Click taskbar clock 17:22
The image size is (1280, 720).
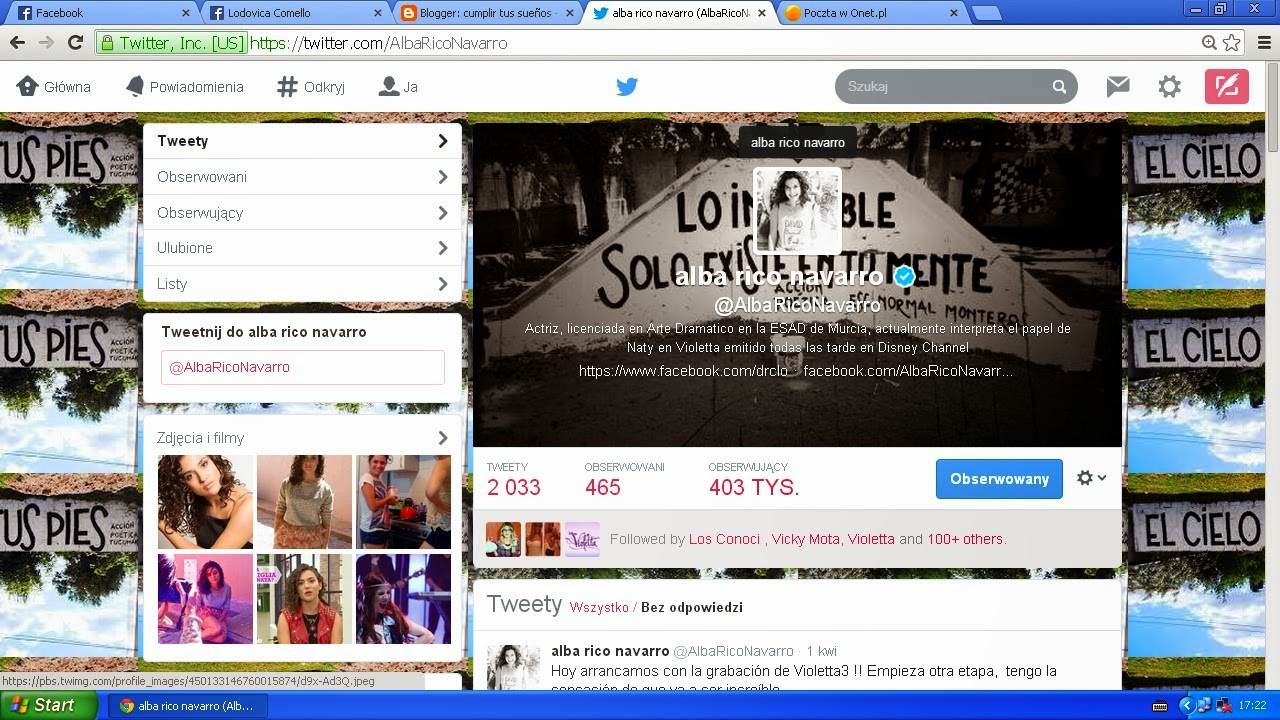(x=1252, y=705)
